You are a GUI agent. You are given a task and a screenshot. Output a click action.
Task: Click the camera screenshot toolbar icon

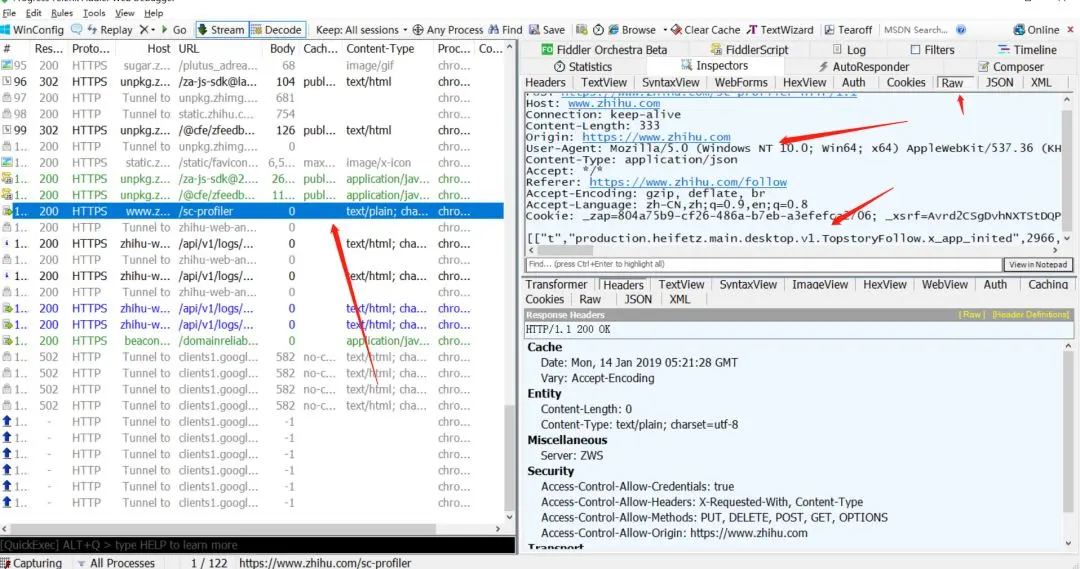pos(581,30)
